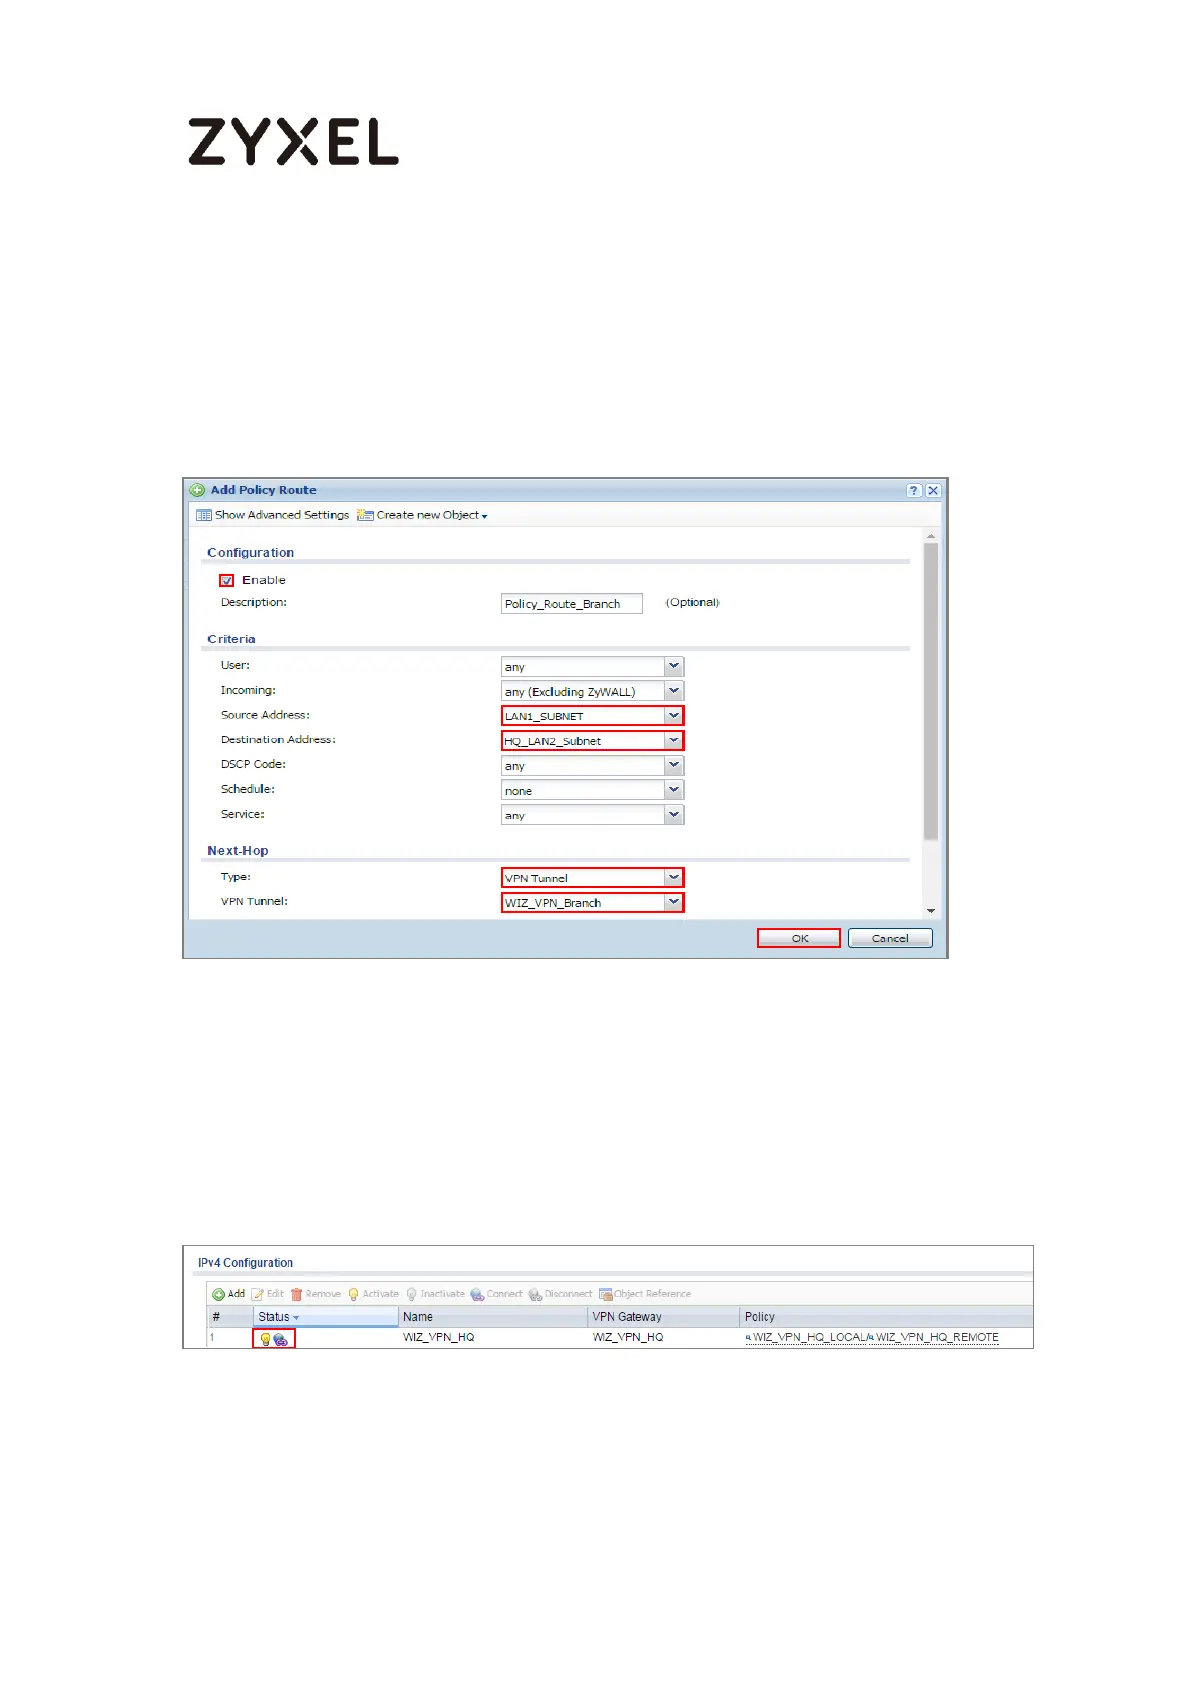Click the Connect icon
The width and height of the screenshot is (1191, 1683).
477,1294
